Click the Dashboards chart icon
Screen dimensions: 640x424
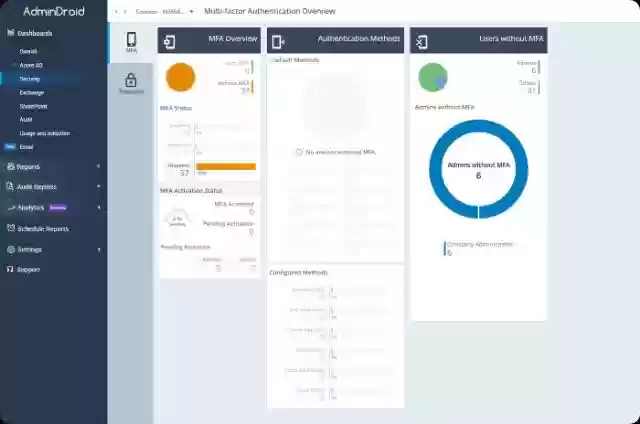click(x=11, y=33)
